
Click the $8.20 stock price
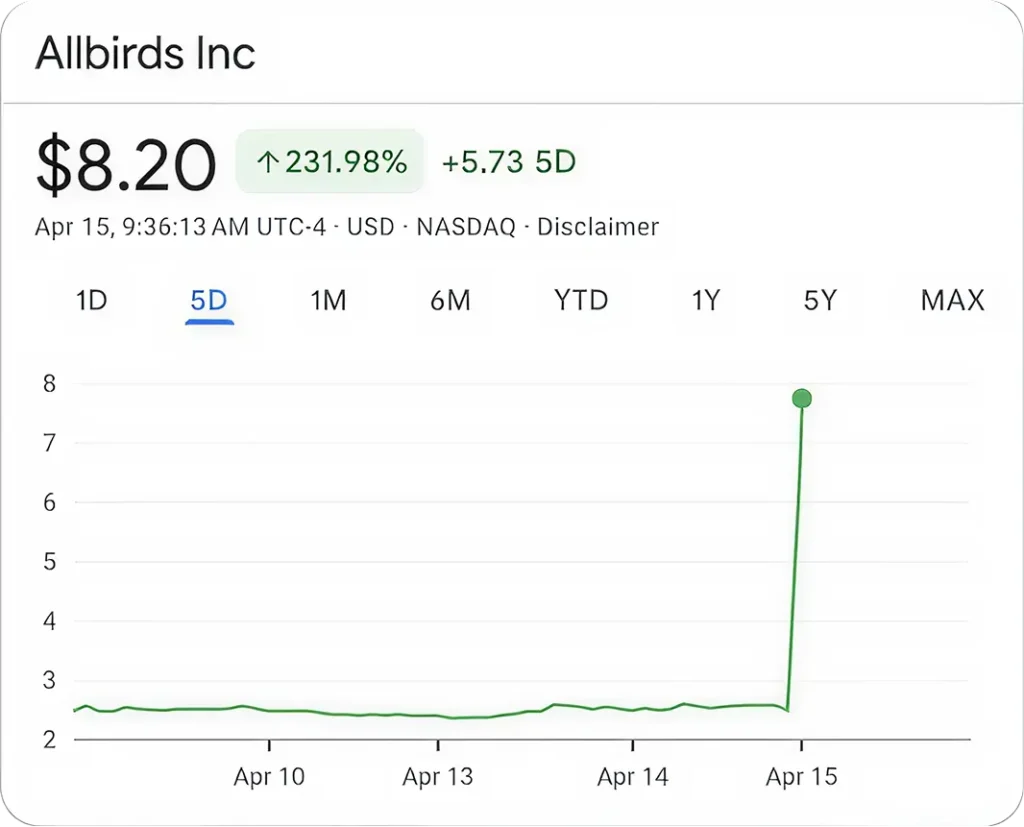[x=126, y=165]
